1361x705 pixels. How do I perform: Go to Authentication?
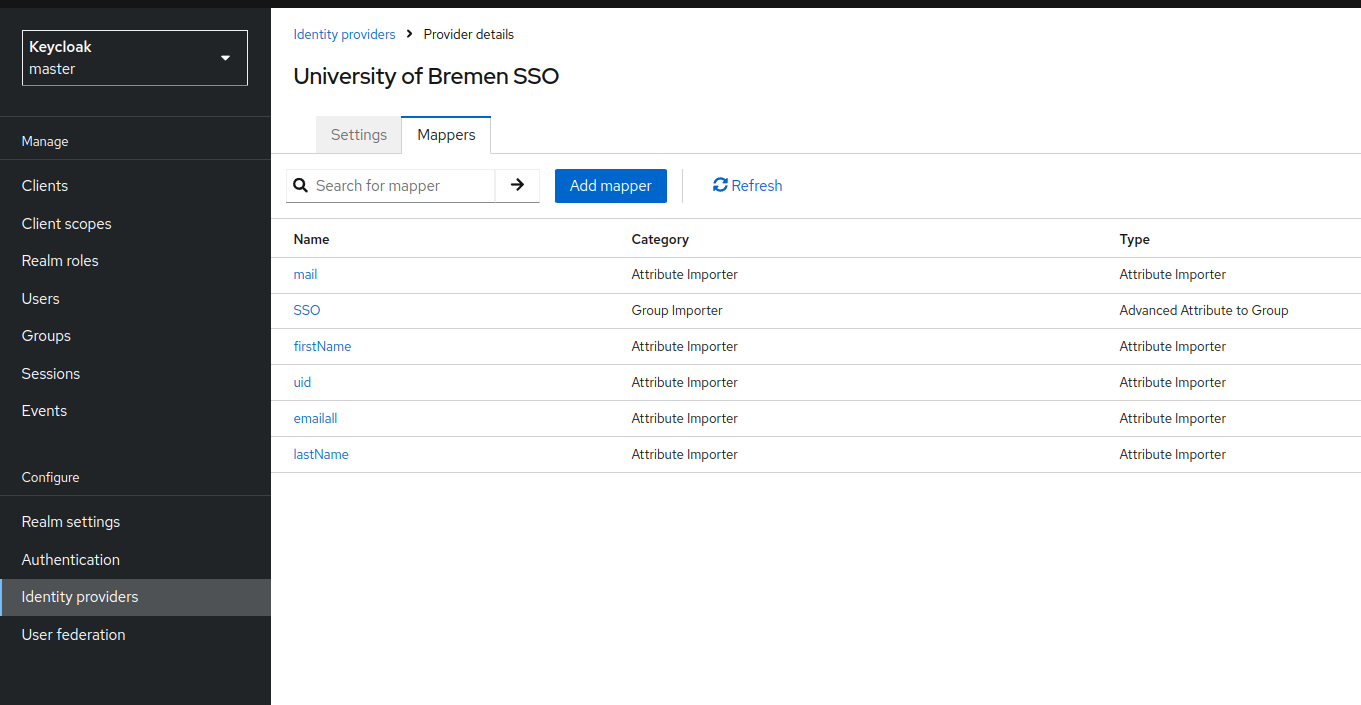[x=135, y=560]
